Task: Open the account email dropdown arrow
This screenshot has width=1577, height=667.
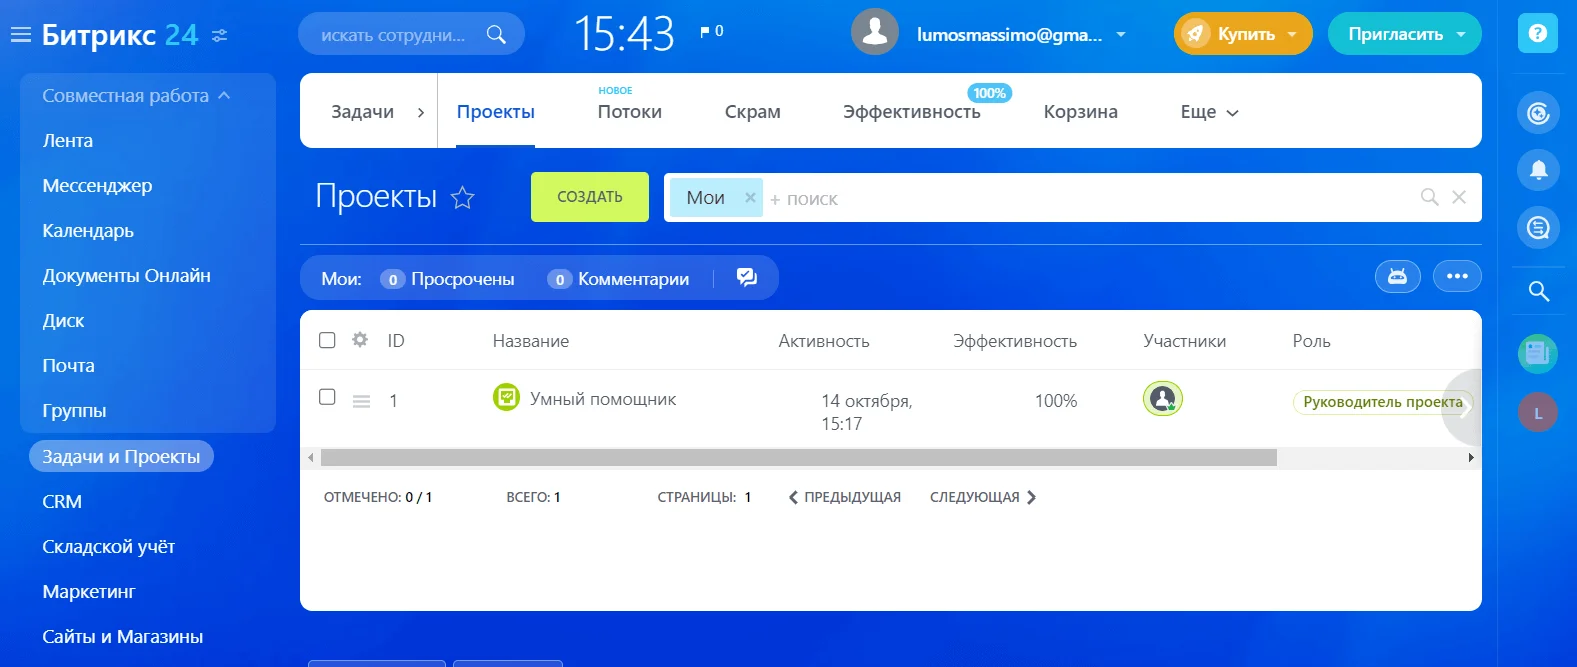Action: 1121,34
